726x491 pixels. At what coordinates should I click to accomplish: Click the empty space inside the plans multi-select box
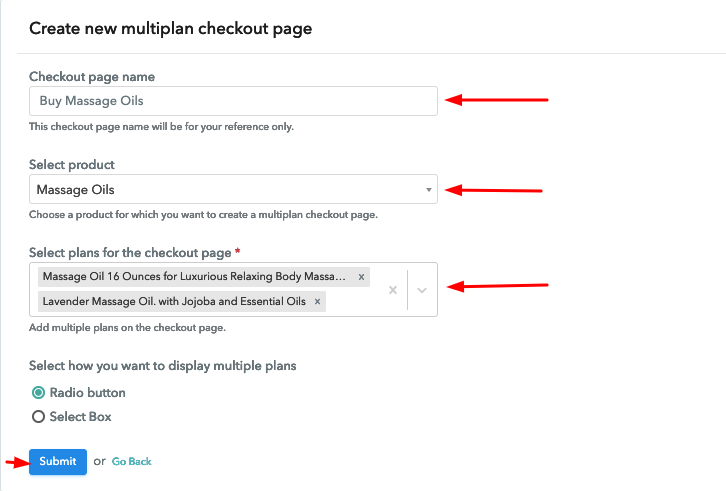click(x=355, y=302)
